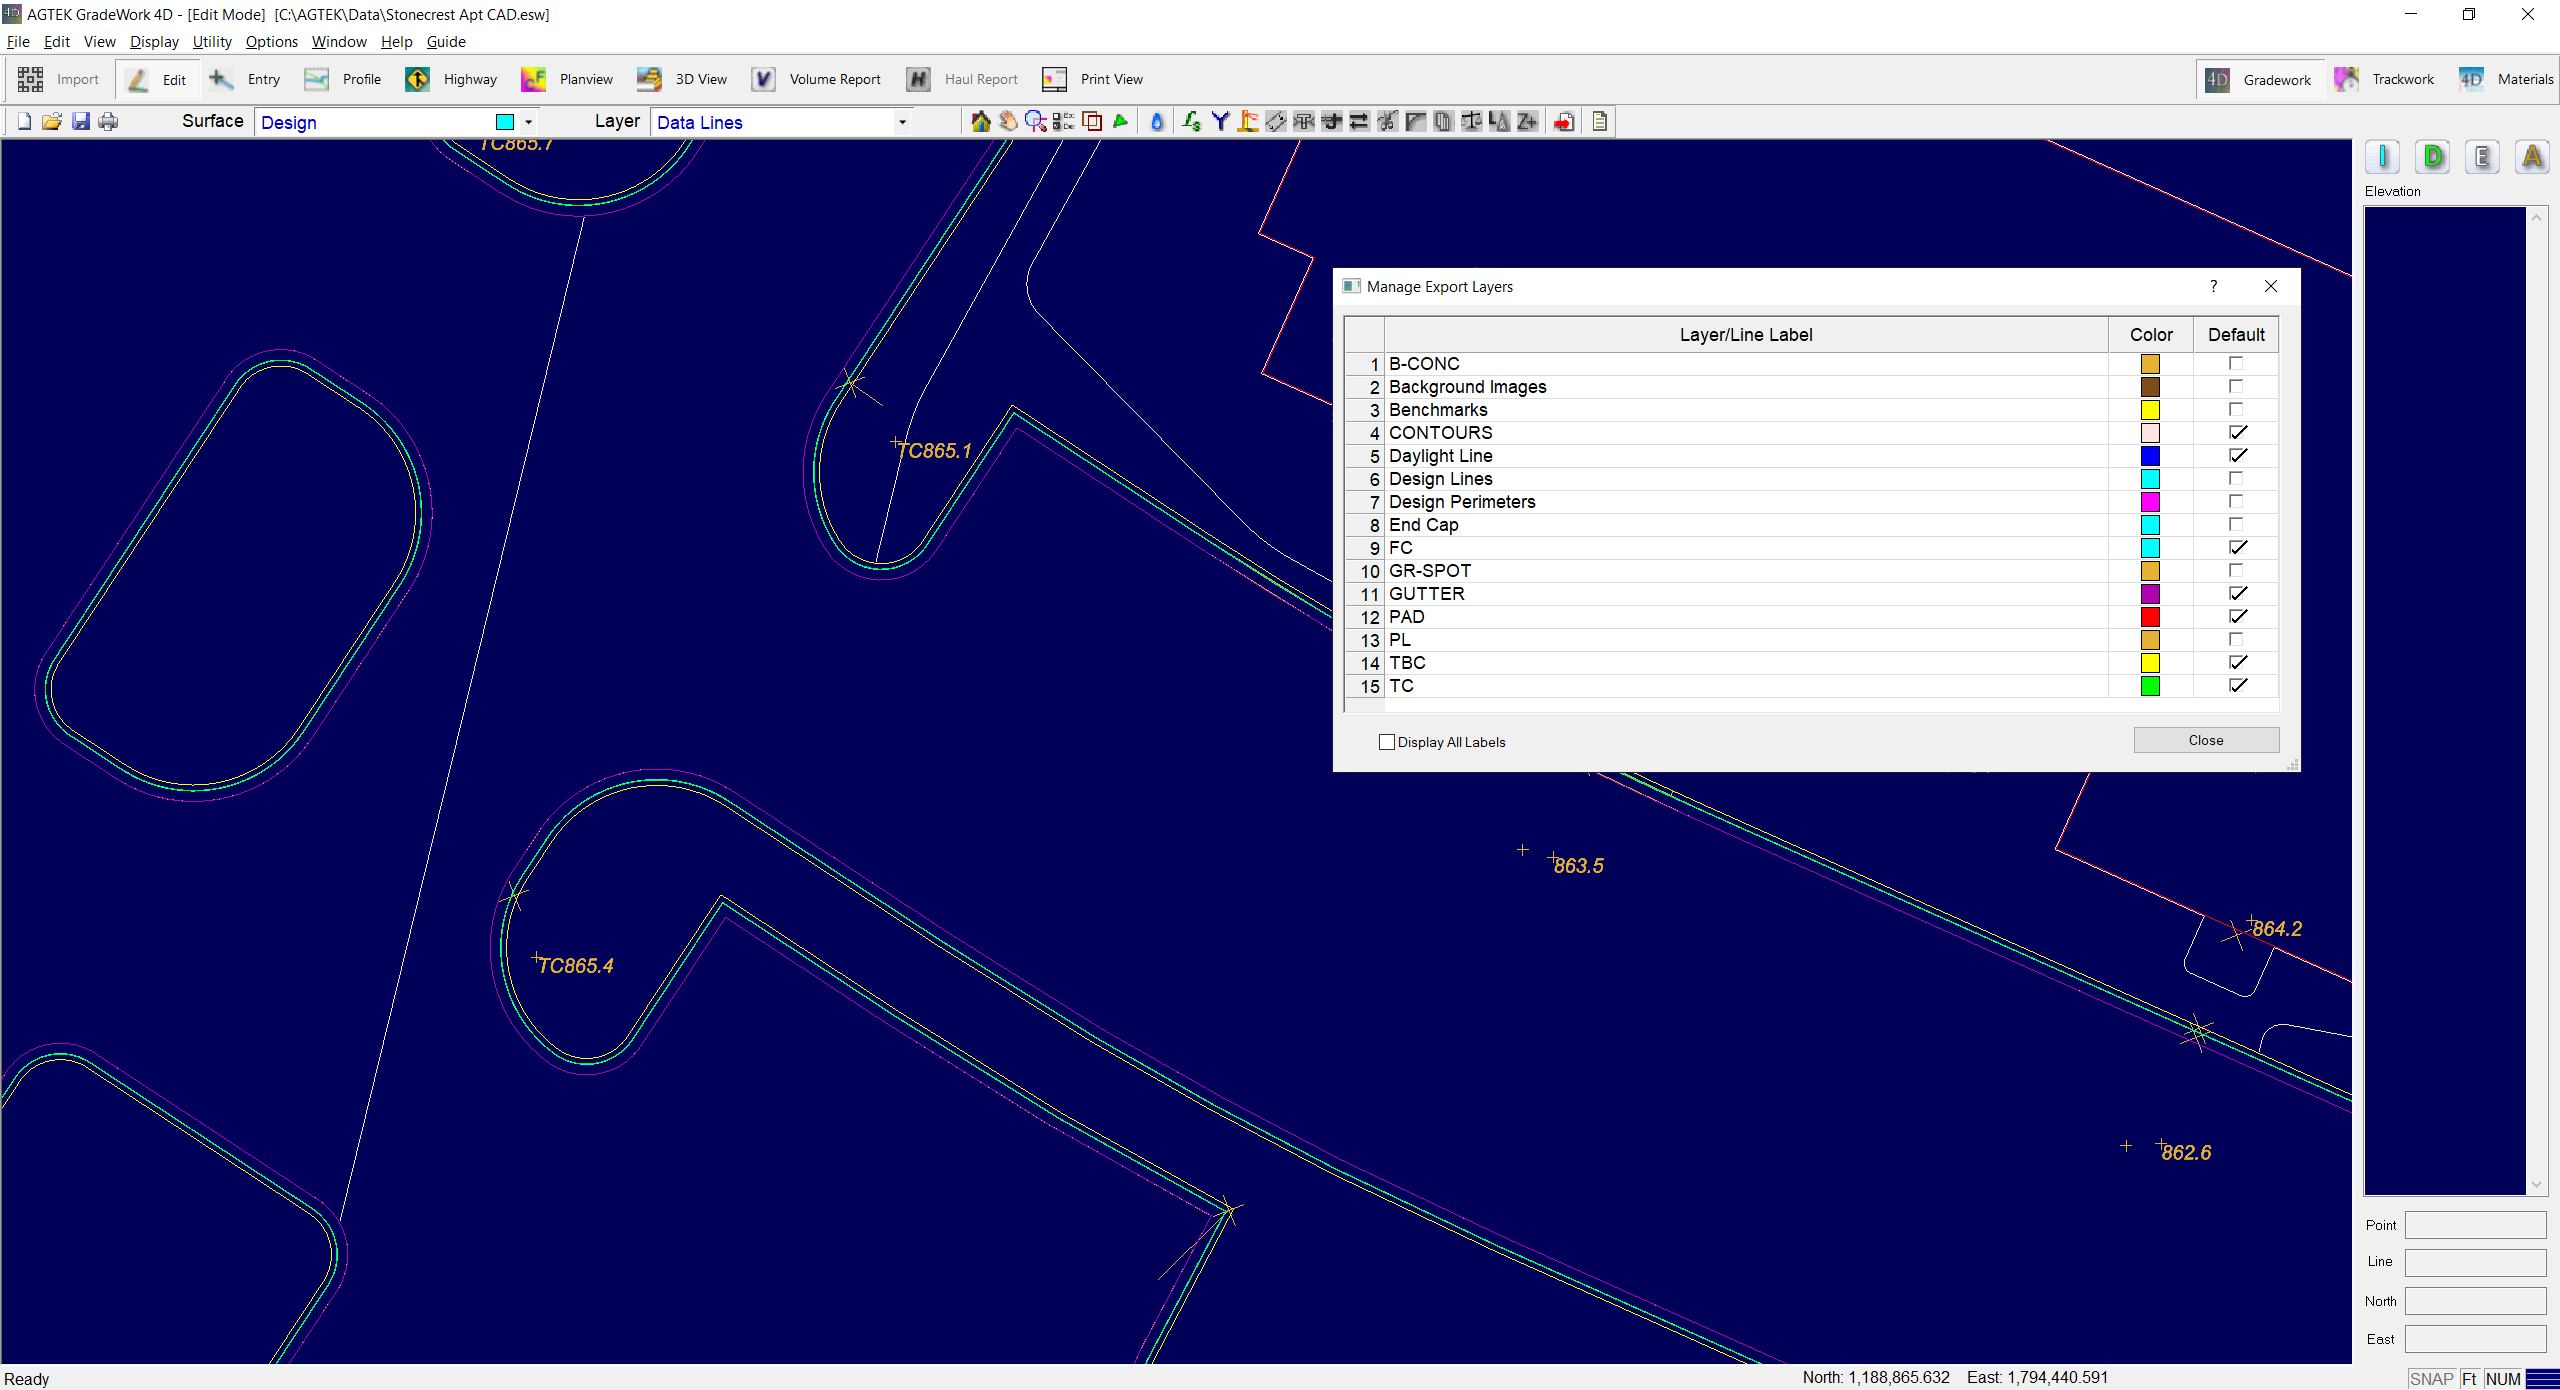Click the red arrow document export icon
The width and height of the screenshot is (2560, 1390).
click(1565, 122)
